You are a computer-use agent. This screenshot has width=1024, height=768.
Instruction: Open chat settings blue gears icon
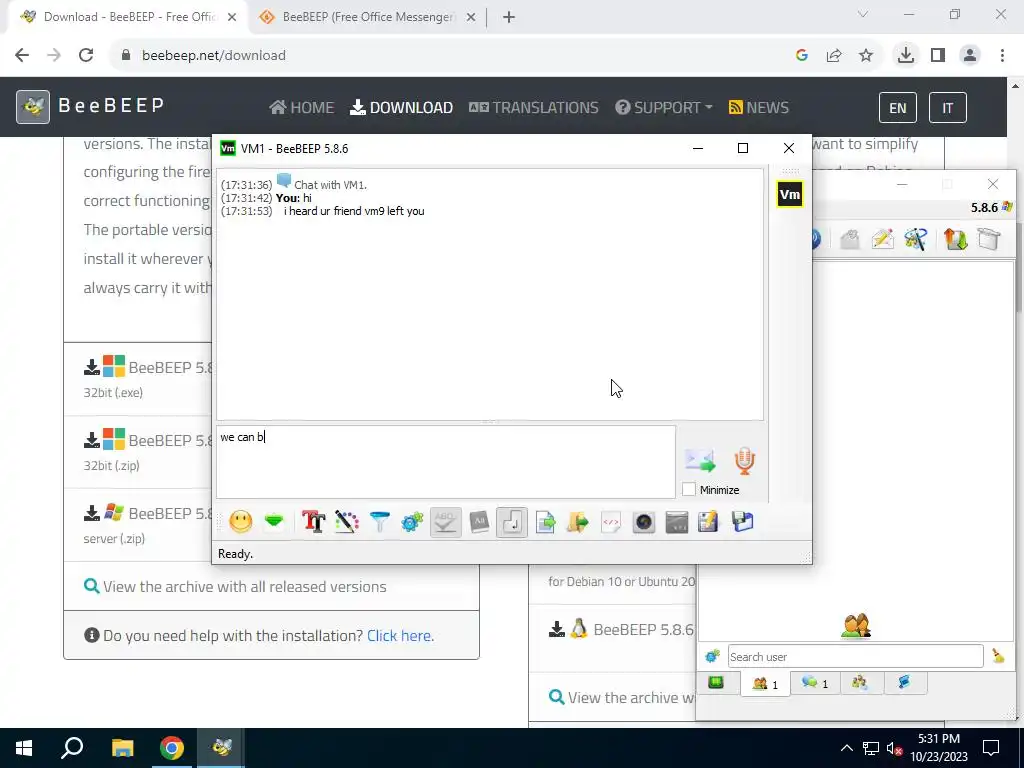pyautogui.click(x=412, y=522)
